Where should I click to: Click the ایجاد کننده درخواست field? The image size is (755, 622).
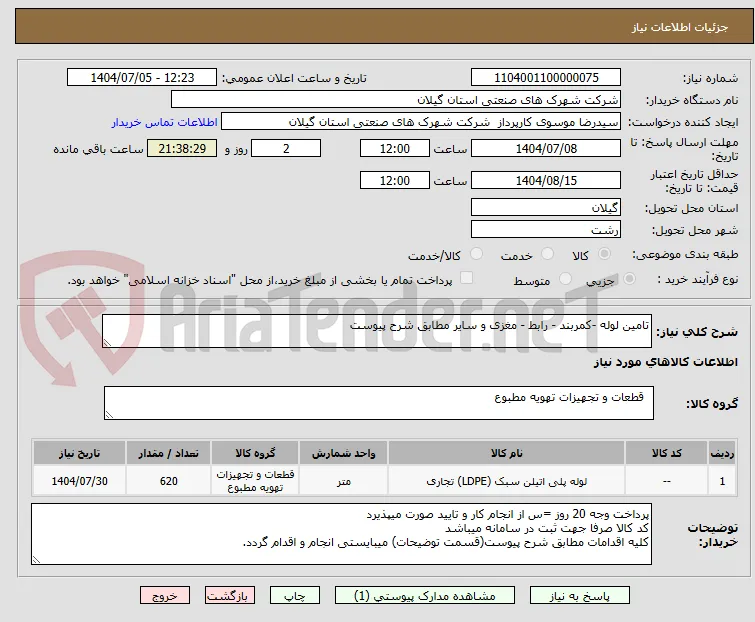coord(421,122)
